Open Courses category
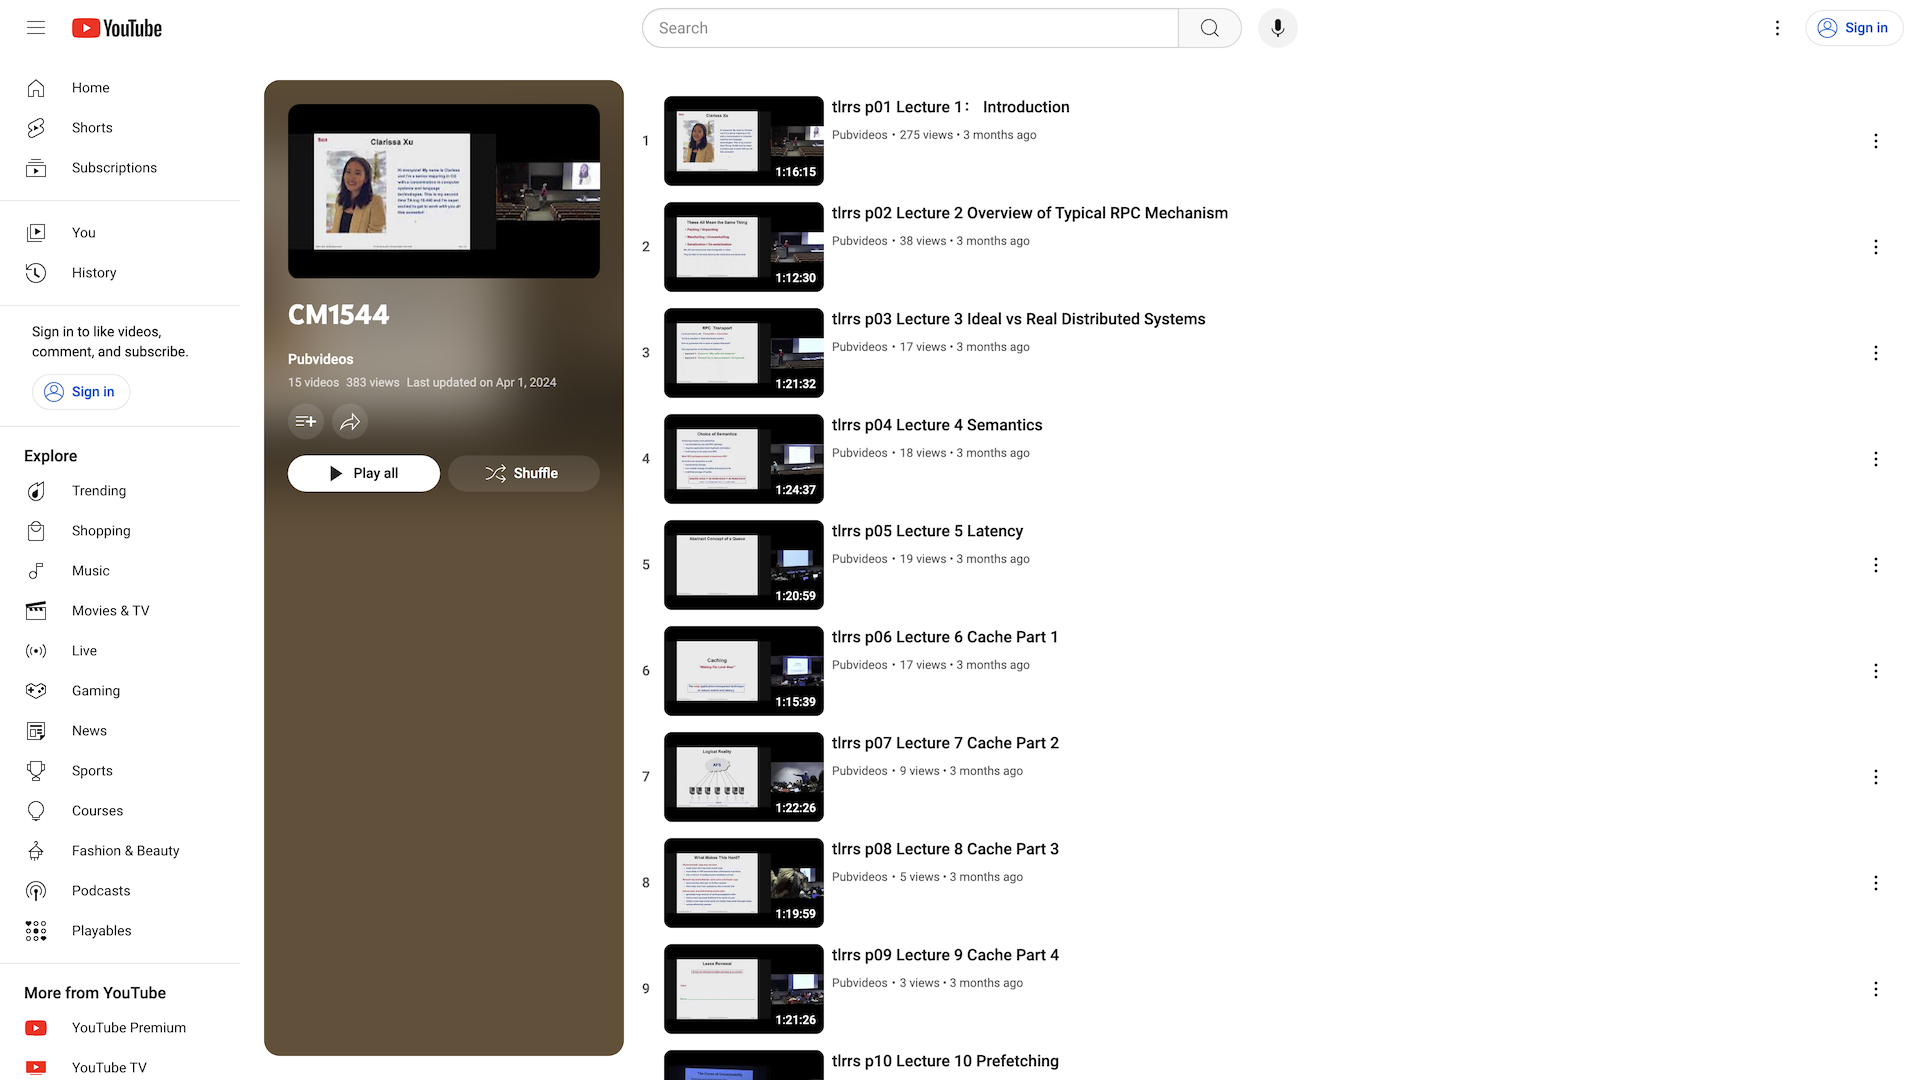 120,811
